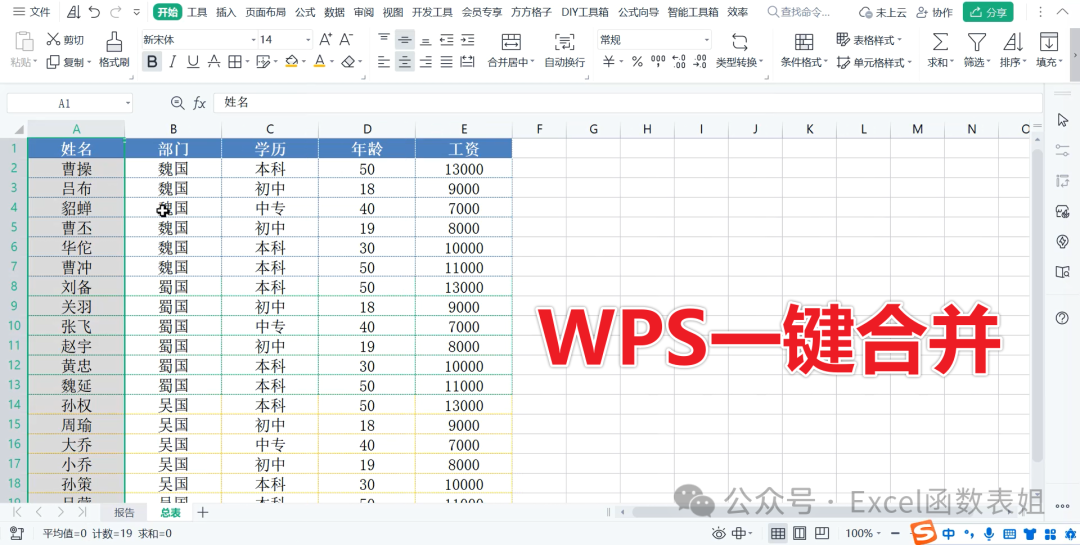Image resolution: width=1080 pixels, height=545 pixels.
Task: Toggle Italic formatting button
Action: pyautogui.click(x=172, y=62)
